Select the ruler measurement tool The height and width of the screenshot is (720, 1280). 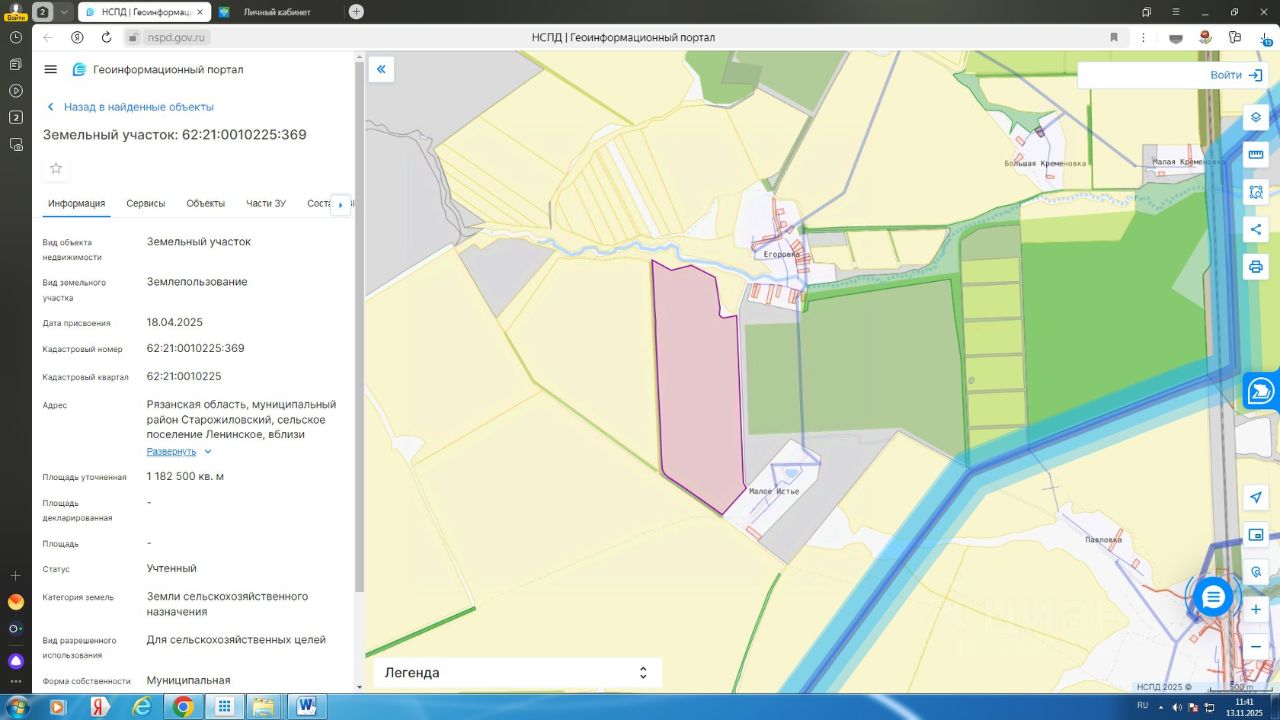[x=1256, y=155]
